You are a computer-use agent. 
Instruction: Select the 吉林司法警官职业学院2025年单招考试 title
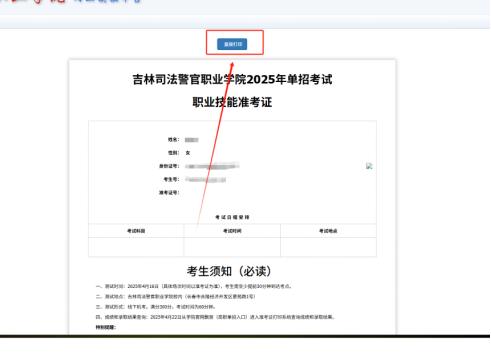point(232,80)
